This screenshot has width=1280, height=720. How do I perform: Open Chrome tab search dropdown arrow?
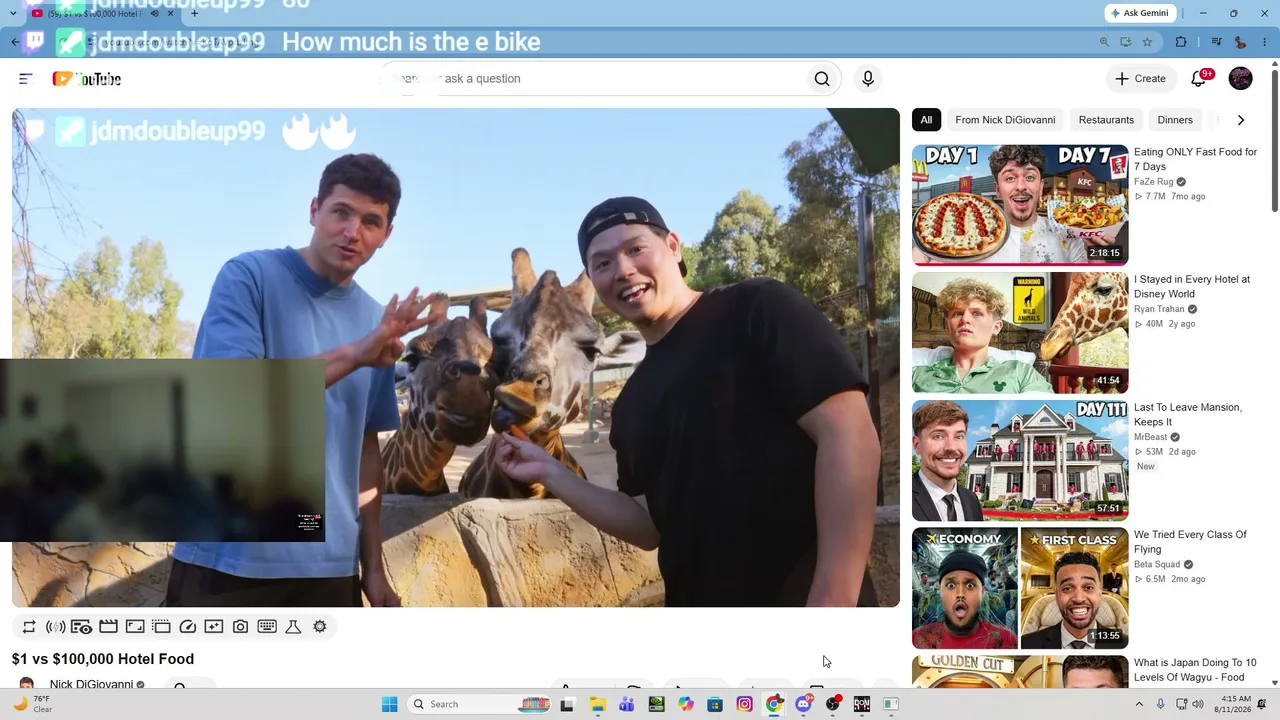tap(12, 14)
